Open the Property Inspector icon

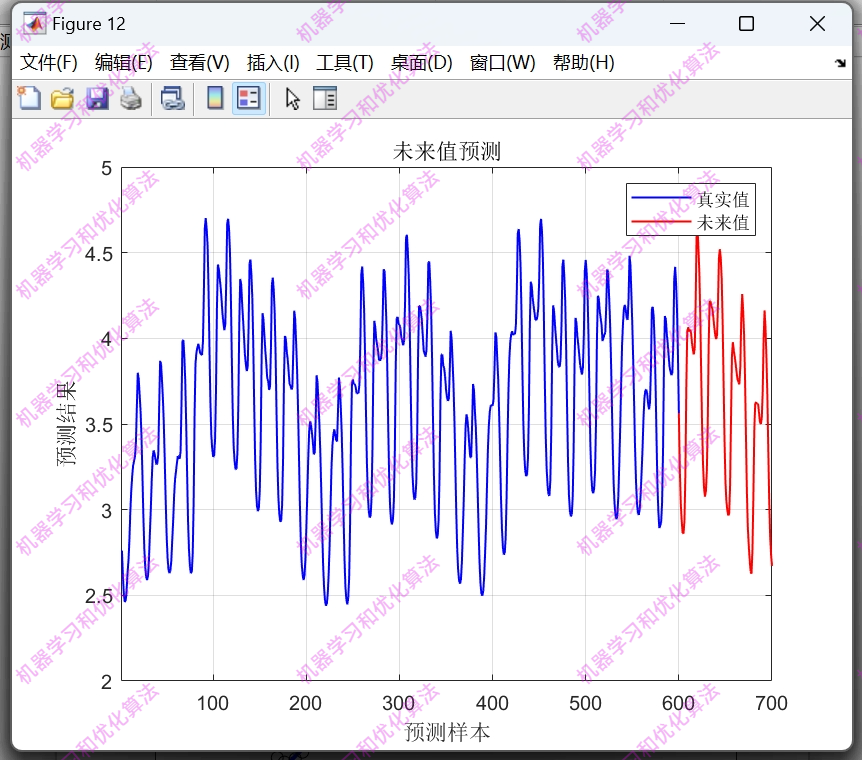325,99
